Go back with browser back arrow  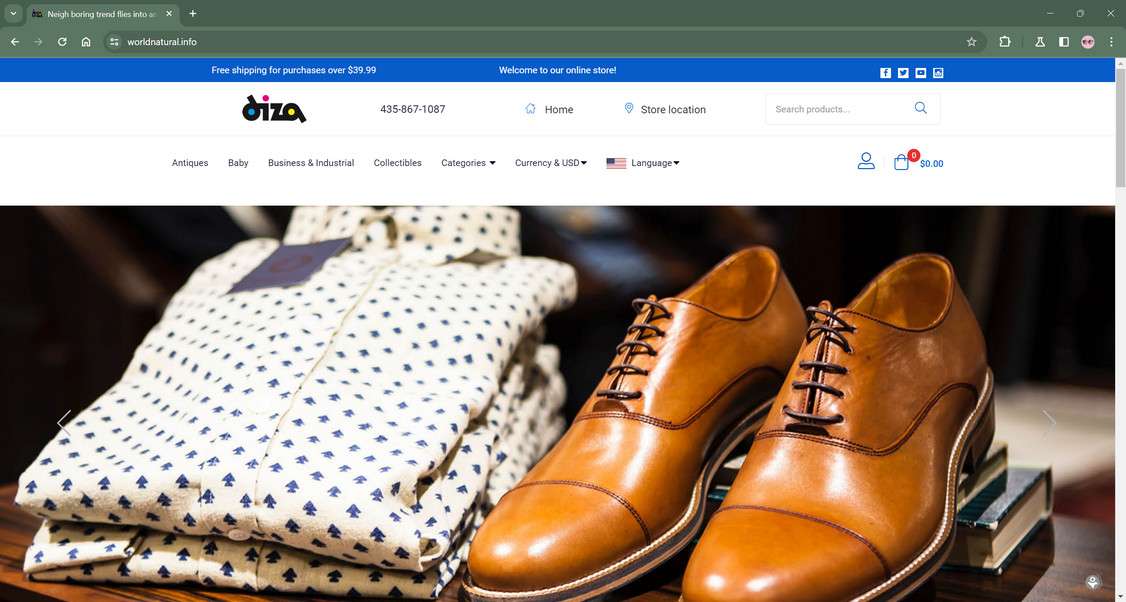(x=15, y=42)
